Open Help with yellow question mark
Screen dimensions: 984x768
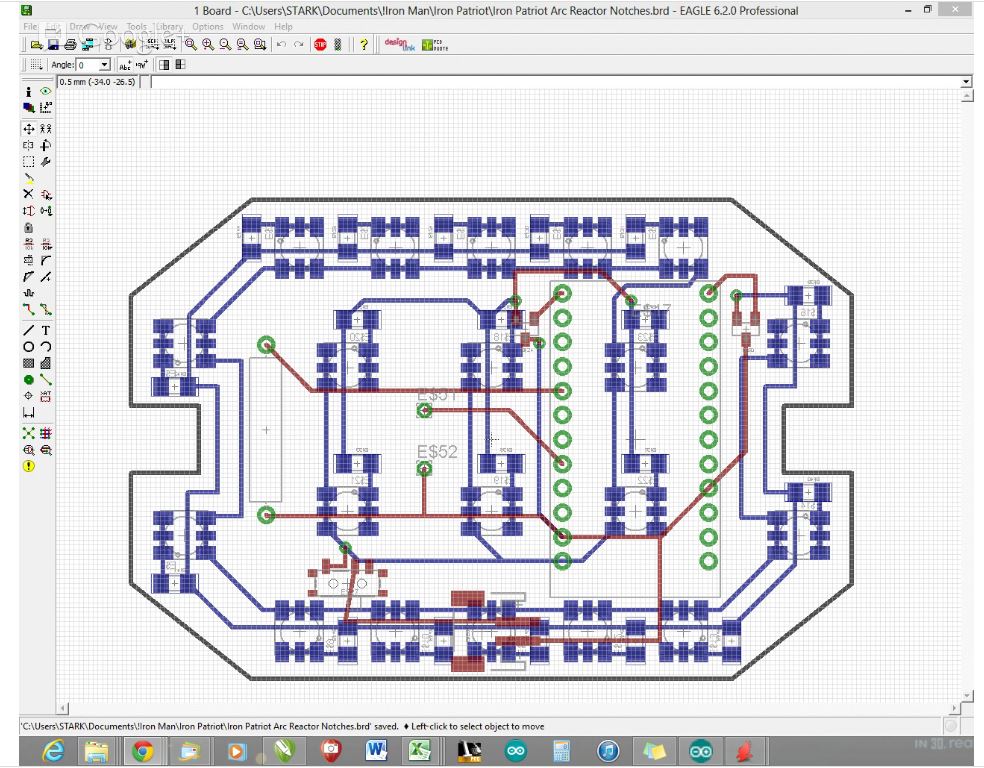pos(363,45)
